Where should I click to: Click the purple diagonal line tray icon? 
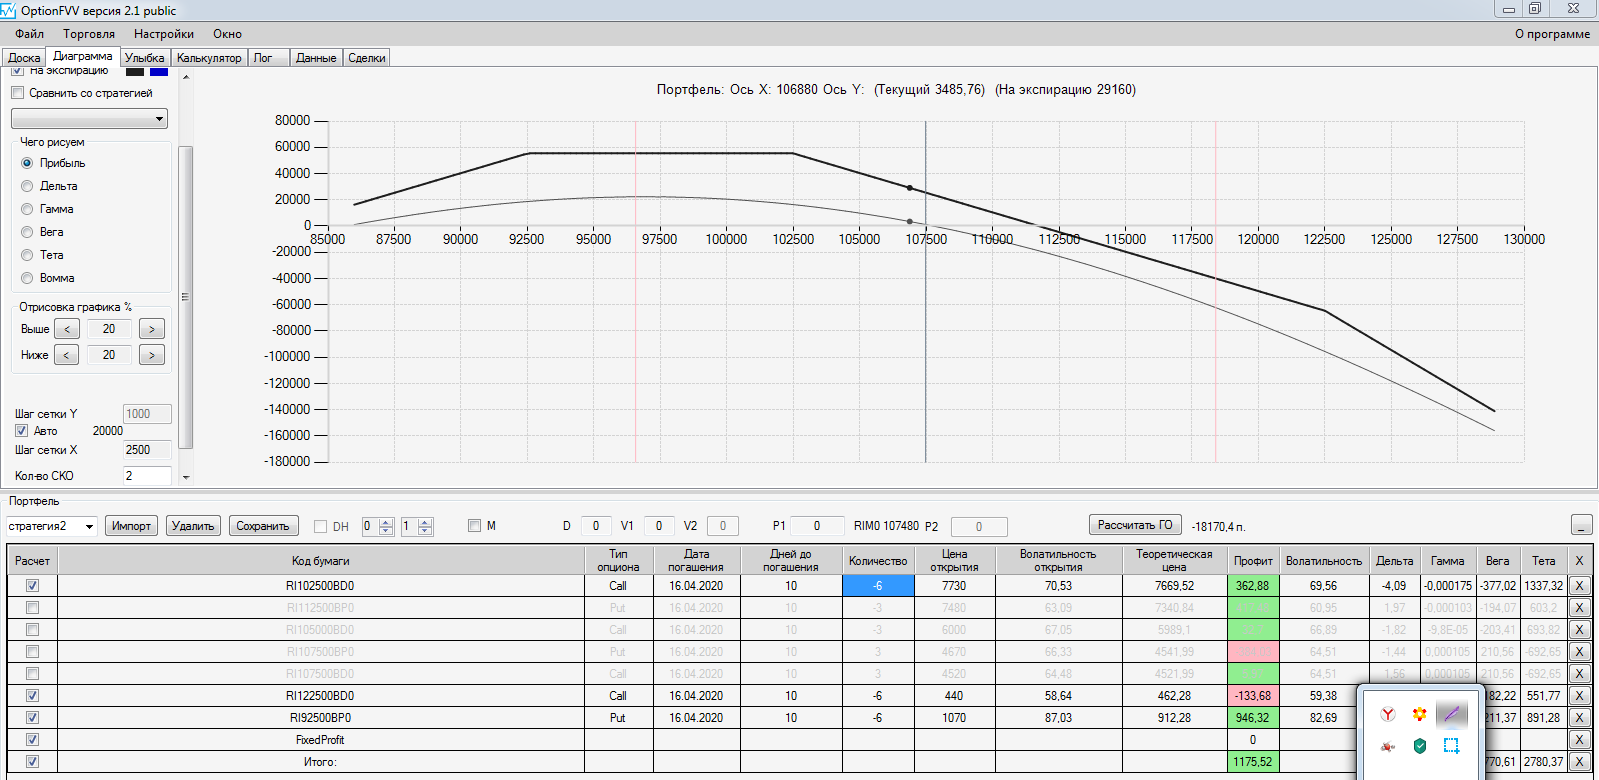click(1451, 714)
